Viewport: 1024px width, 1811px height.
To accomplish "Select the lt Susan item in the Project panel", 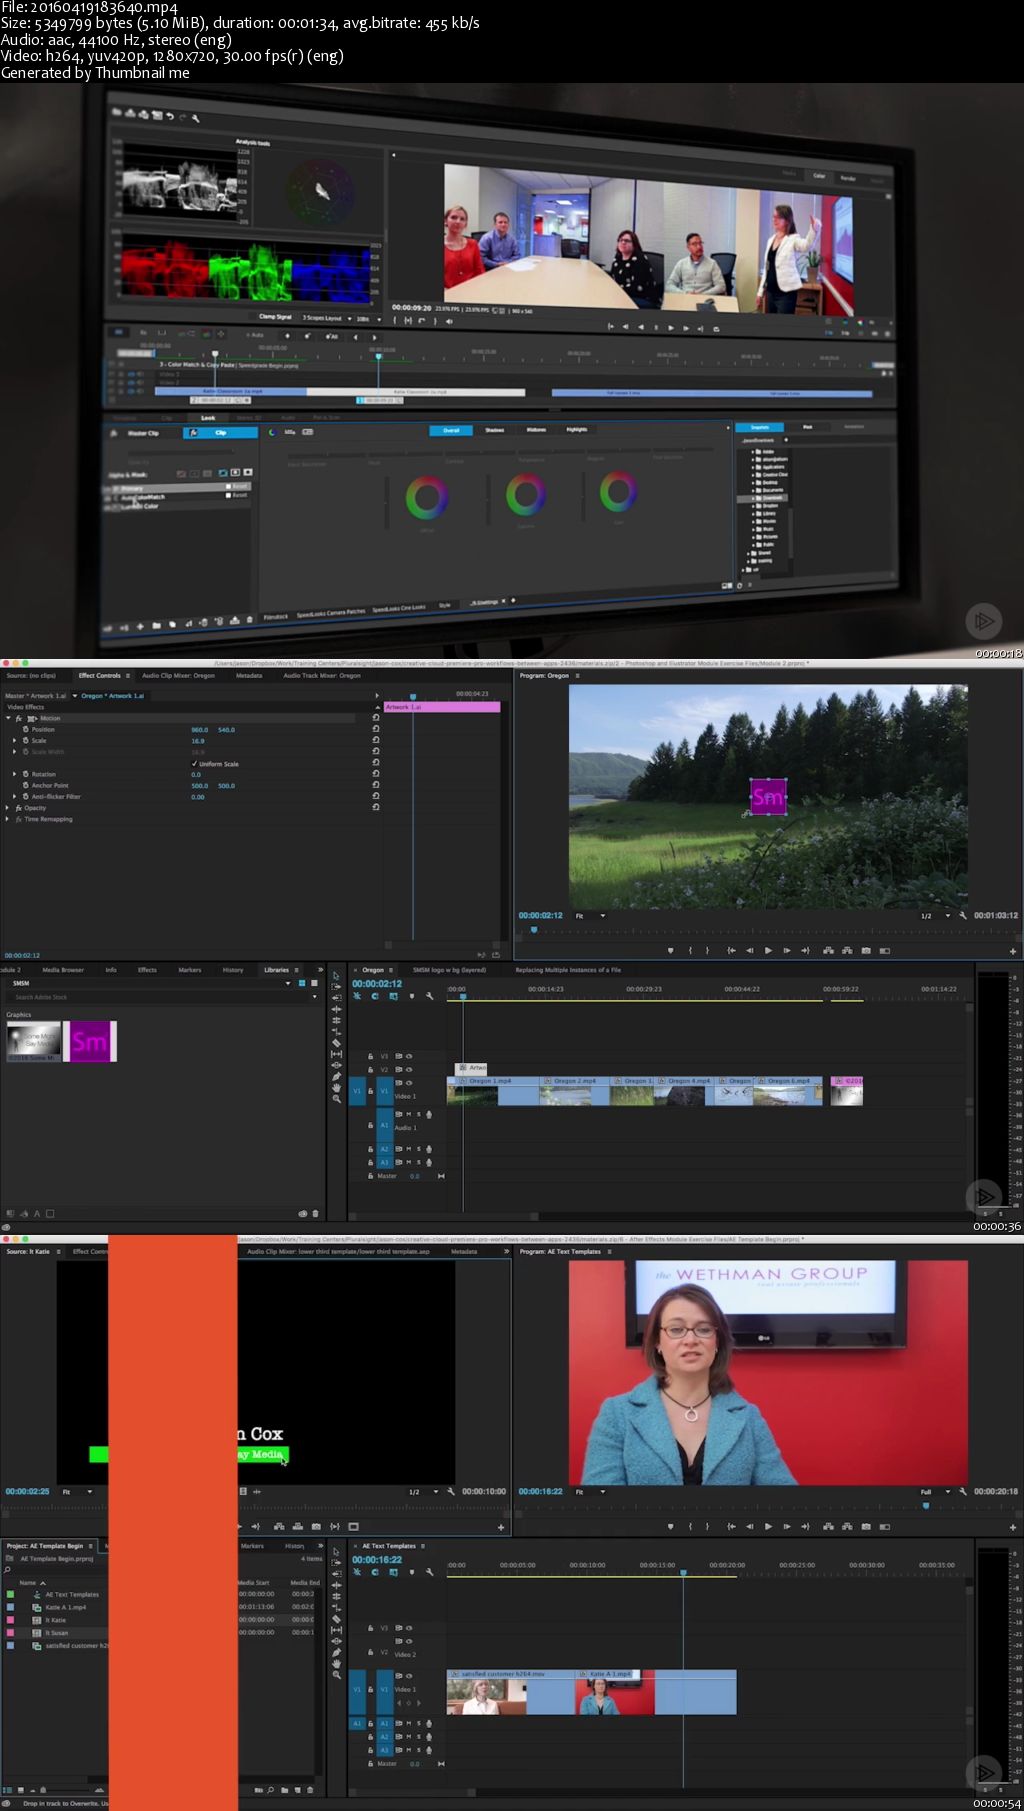I will click(57, 1633).
